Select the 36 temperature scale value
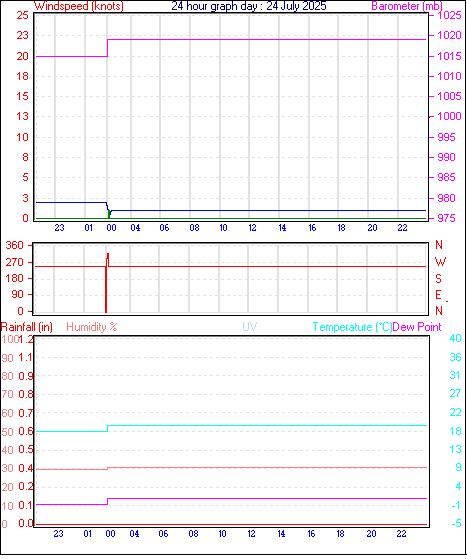 [455, 357]
